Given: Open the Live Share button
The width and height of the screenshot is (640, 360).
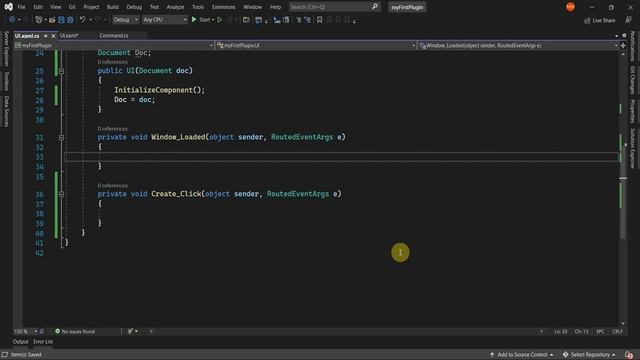Looking at the screenshot, I should coord(600,20).
